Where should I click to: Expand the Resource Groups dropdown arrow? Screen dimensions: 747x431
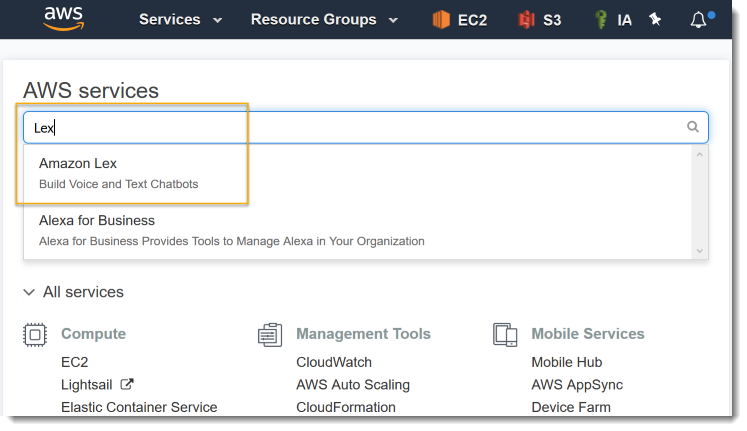pos(393,20)
